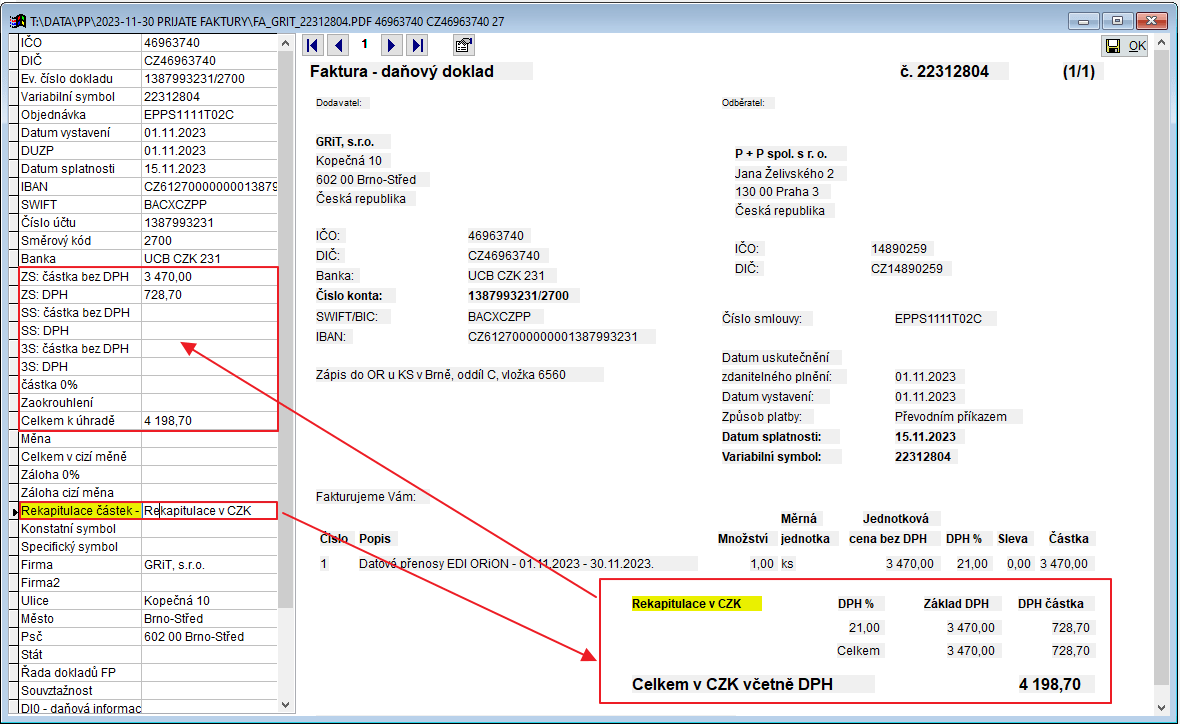This screenshot has height=724, width=1180.
Task: Select the invoice number č. 22312804 in the header
Action: coord(944,71)
